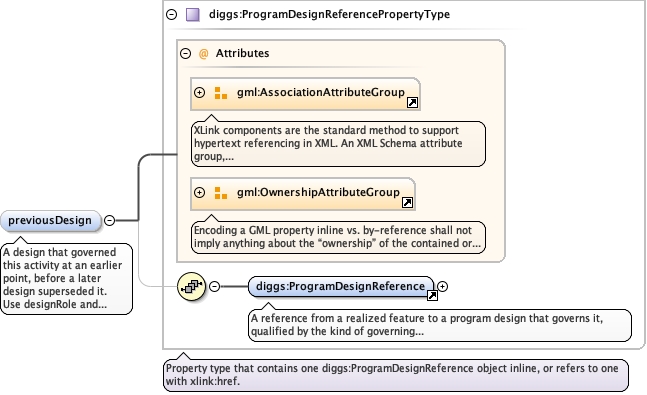647x395 pixels.
Task: Click the 'A reference from a realized feature' annotation
Action: pos(439,325)
